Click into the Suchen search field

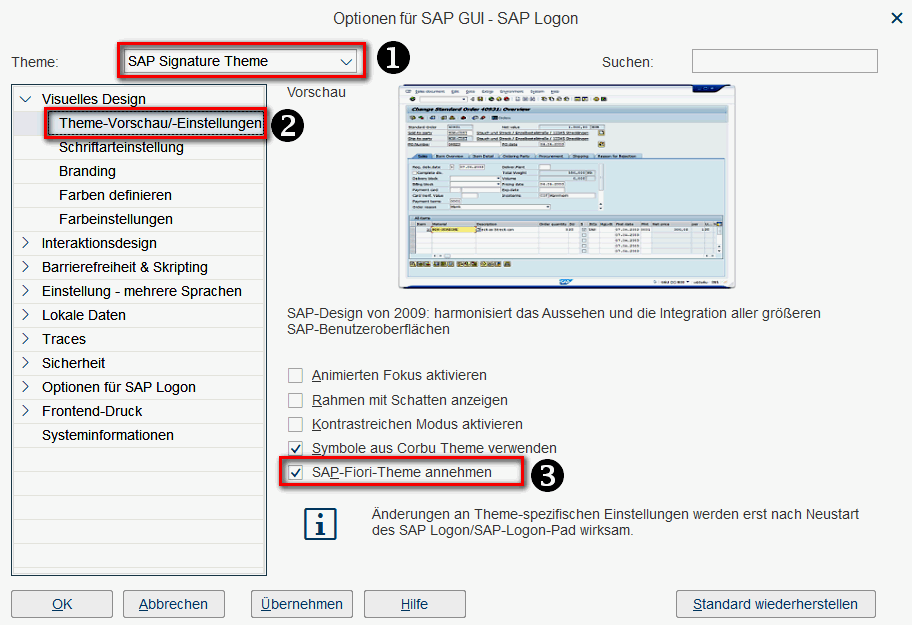(x=784, y=61)
